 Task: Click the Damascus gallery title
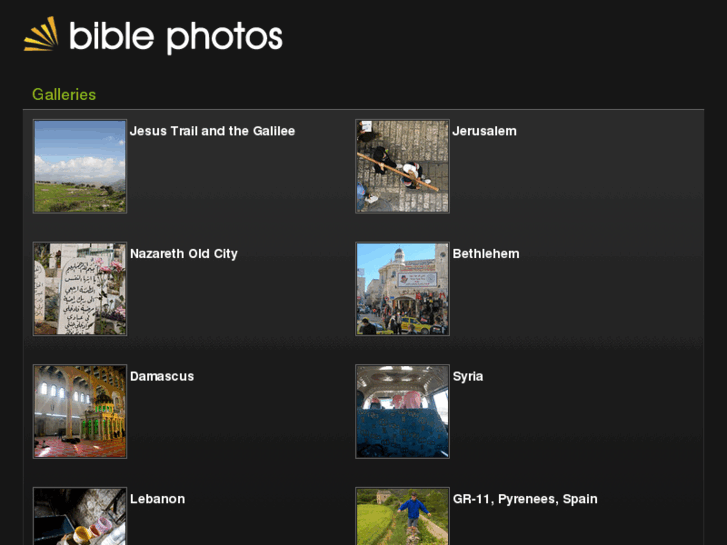point(162,377)
